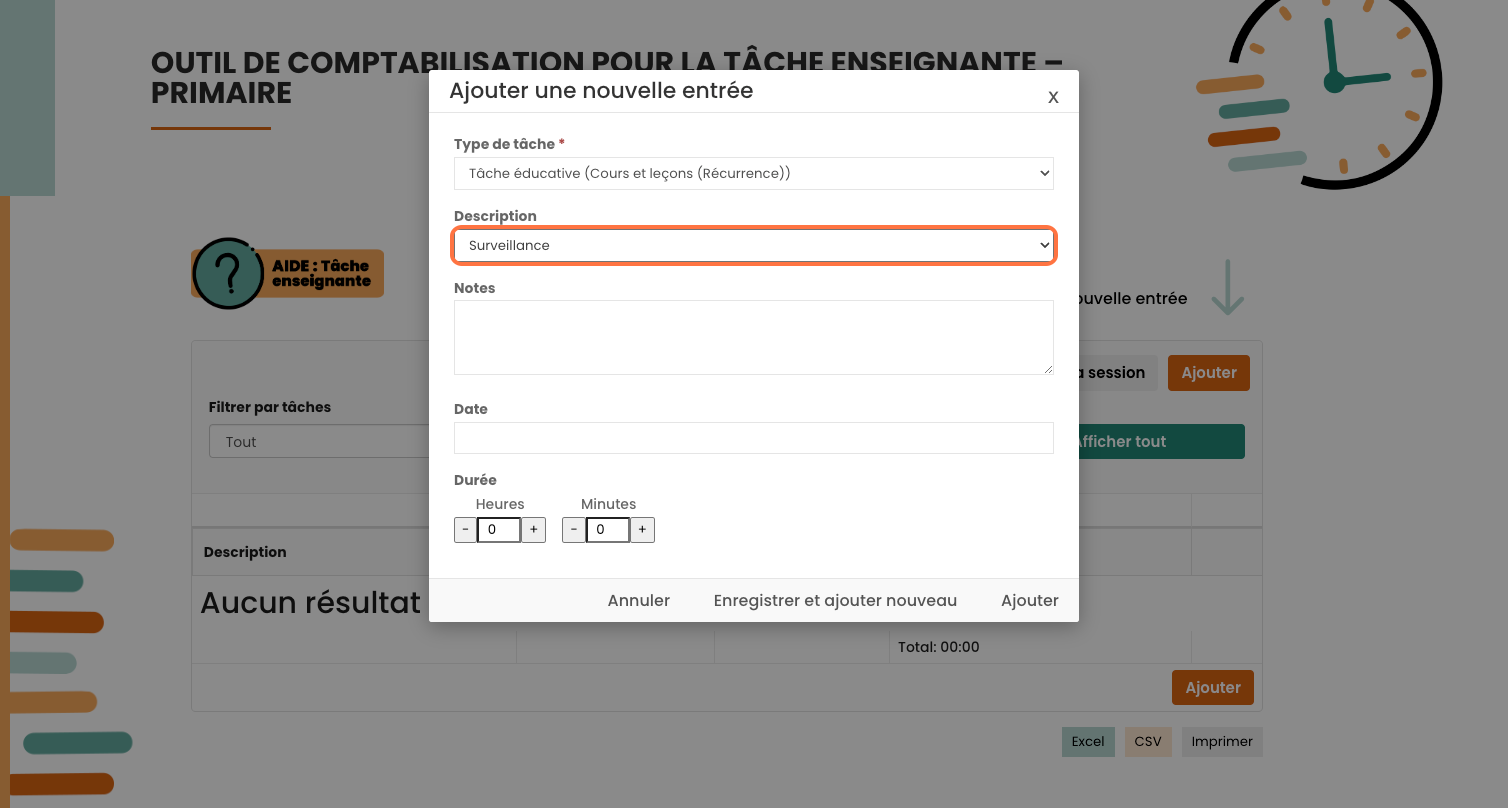Click the question mark help icon
The image size is (1508, 808).
(x=228, y=273)
